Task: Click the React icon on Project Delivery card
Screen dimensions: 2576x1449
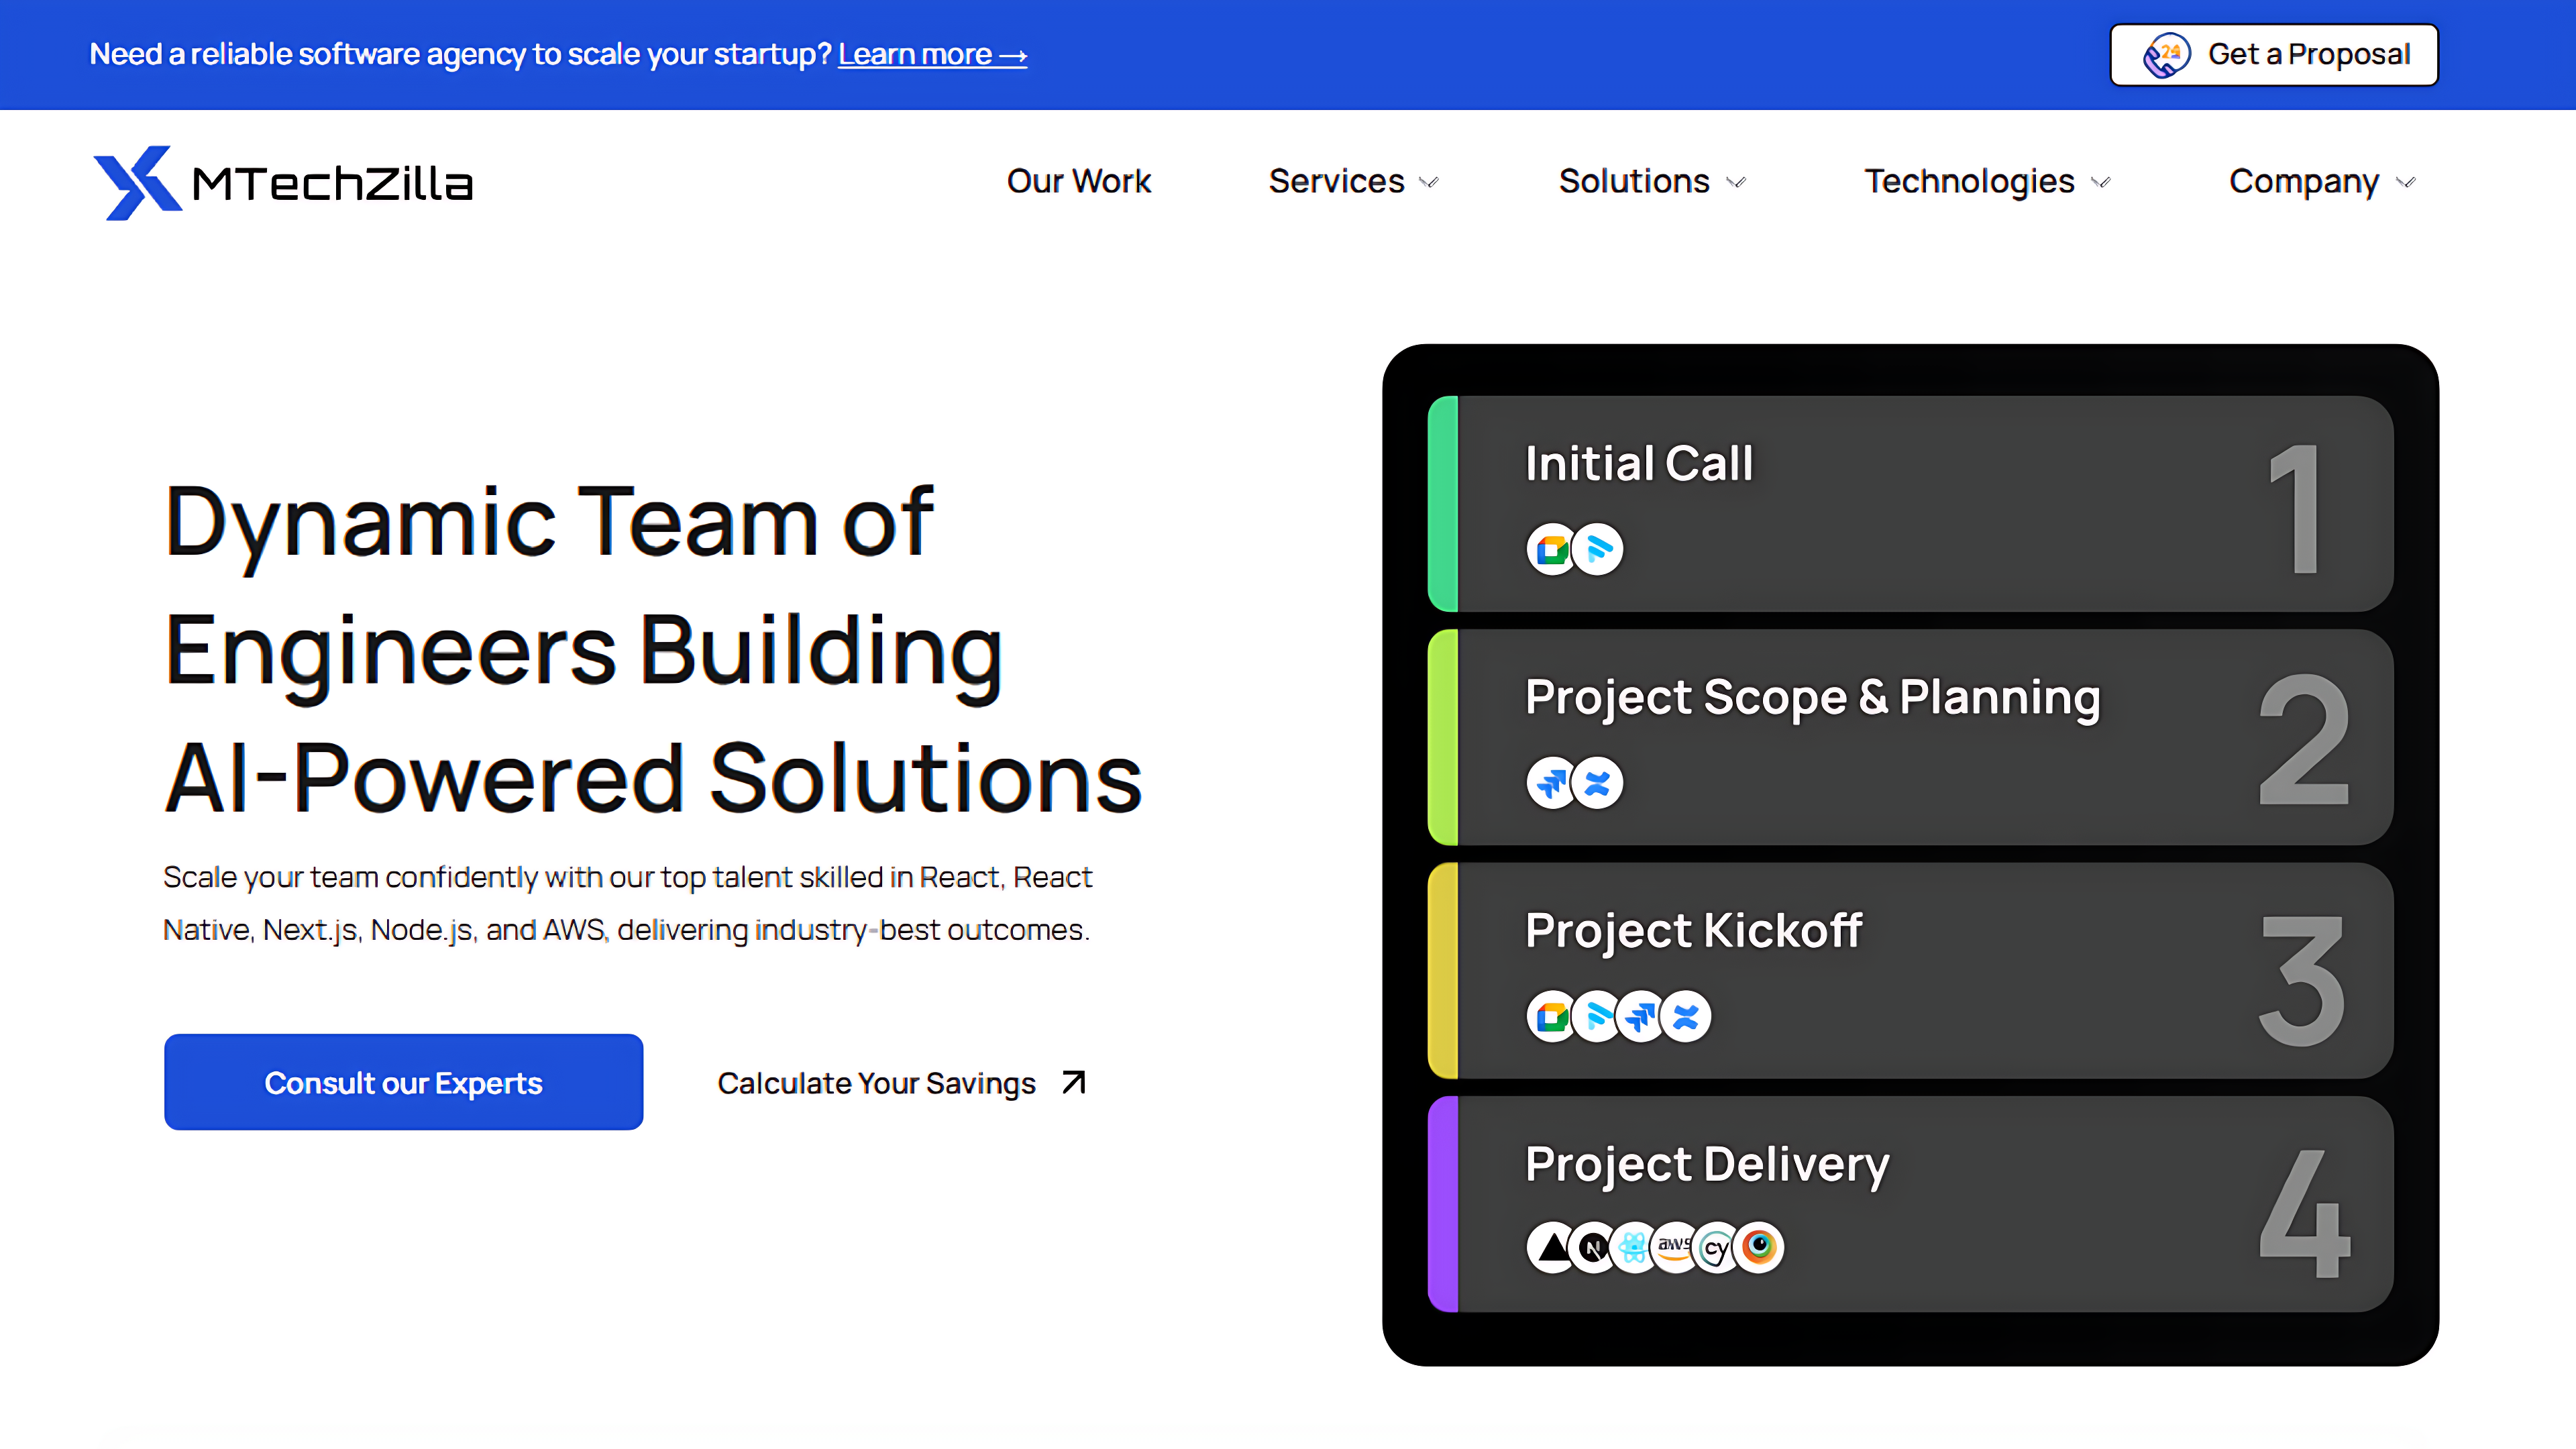Action: (1634, 1247)
